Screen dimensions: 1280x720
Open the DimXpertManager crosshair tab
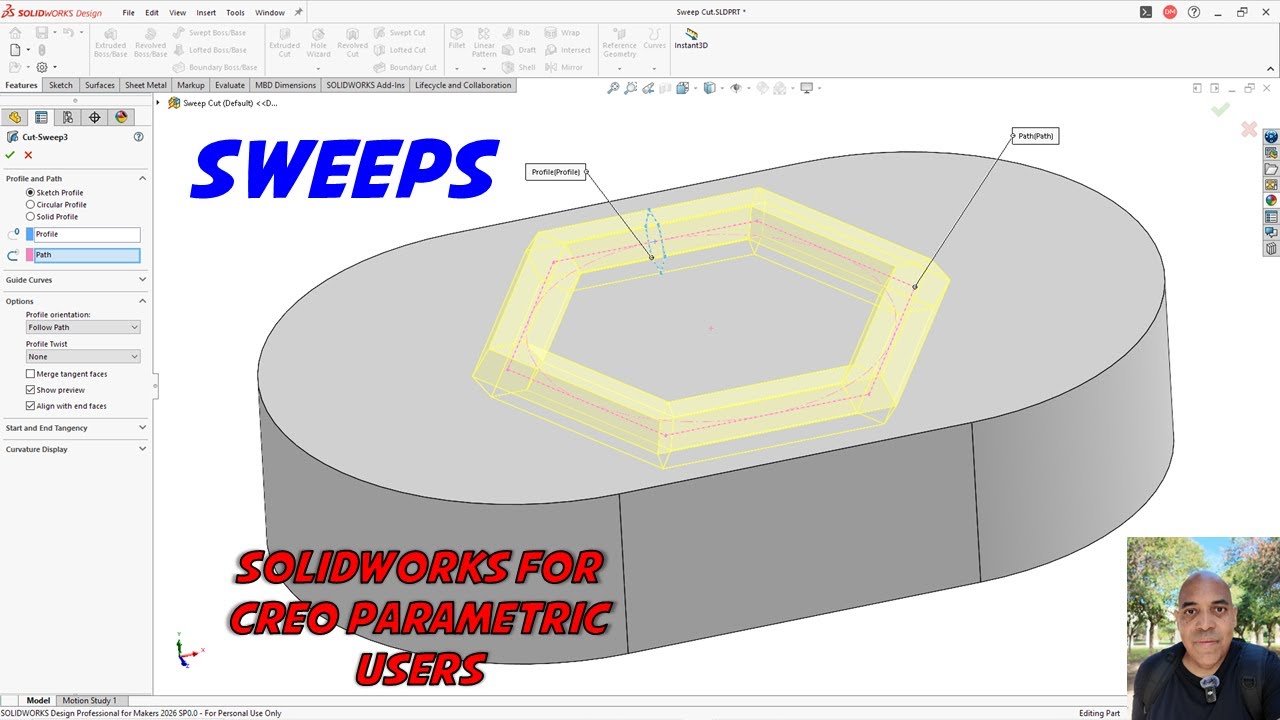click(95, 117)
